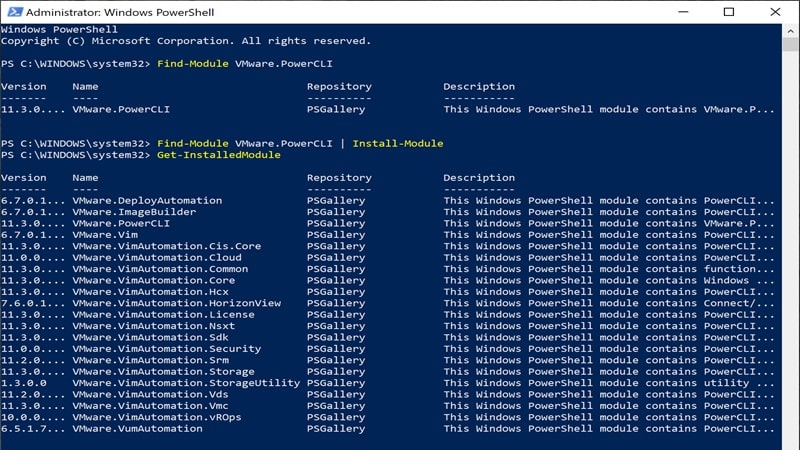The width and height of the screenshot is (800, 450).
Task: Click the VMware.ImageBuilder module name
Action: [x=134, y=212]
